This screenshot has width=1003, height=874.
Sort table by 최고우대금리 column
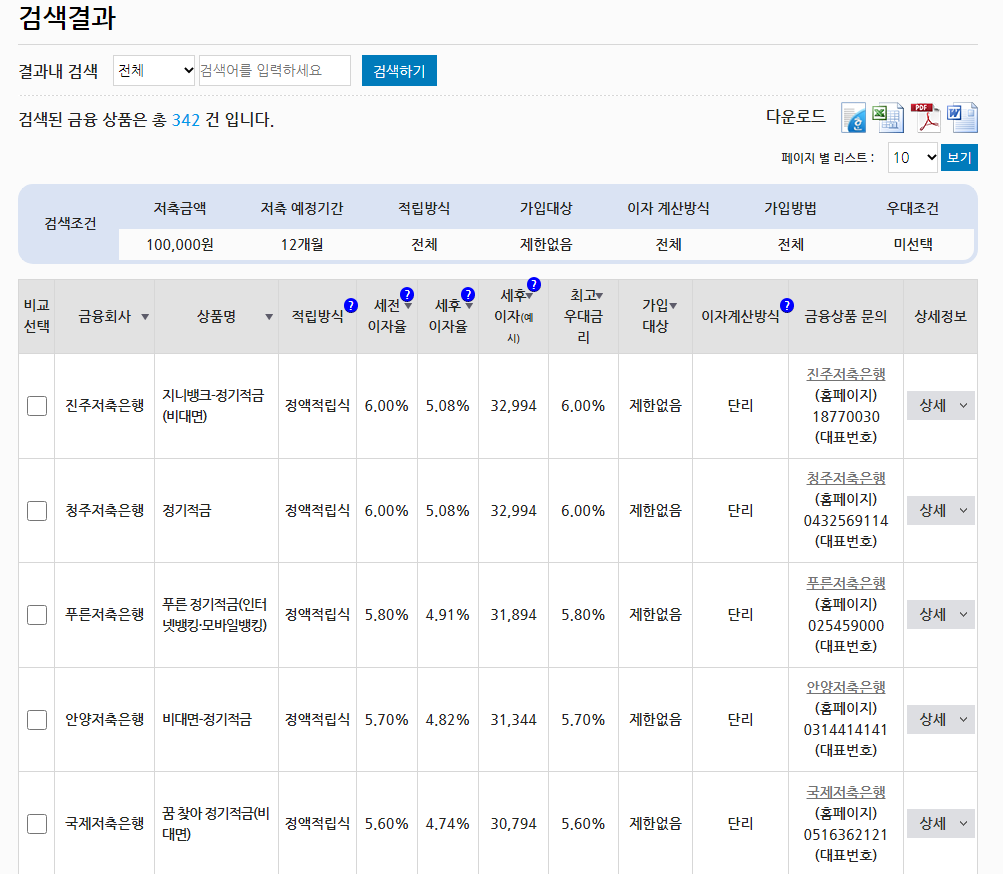pos(599,296)
